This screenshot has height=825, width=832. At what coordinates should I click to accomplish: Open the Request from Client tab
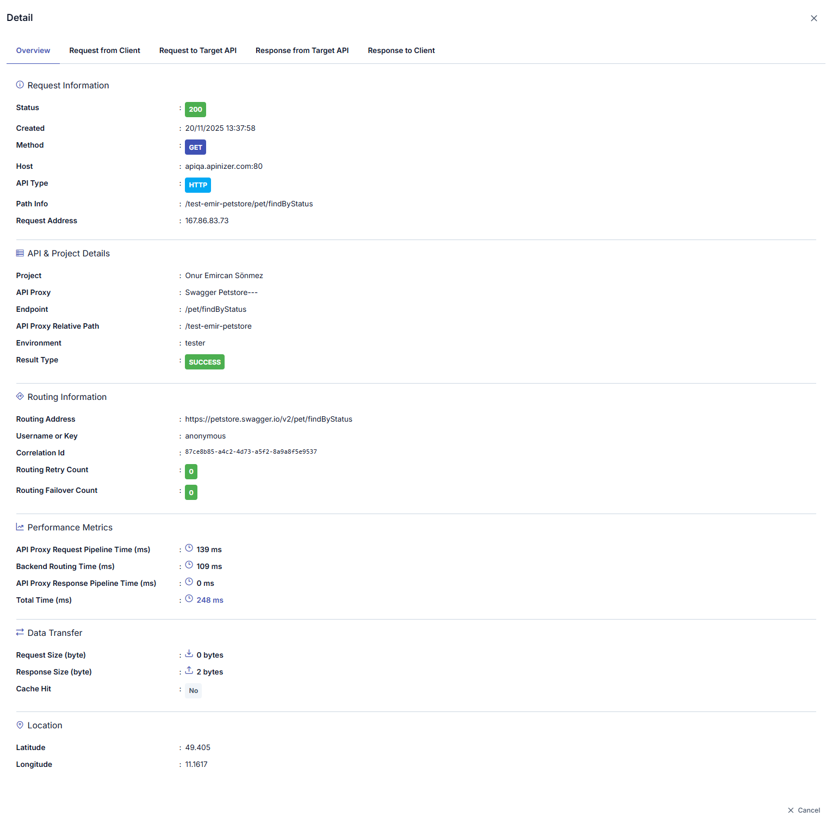pos(104,50)
